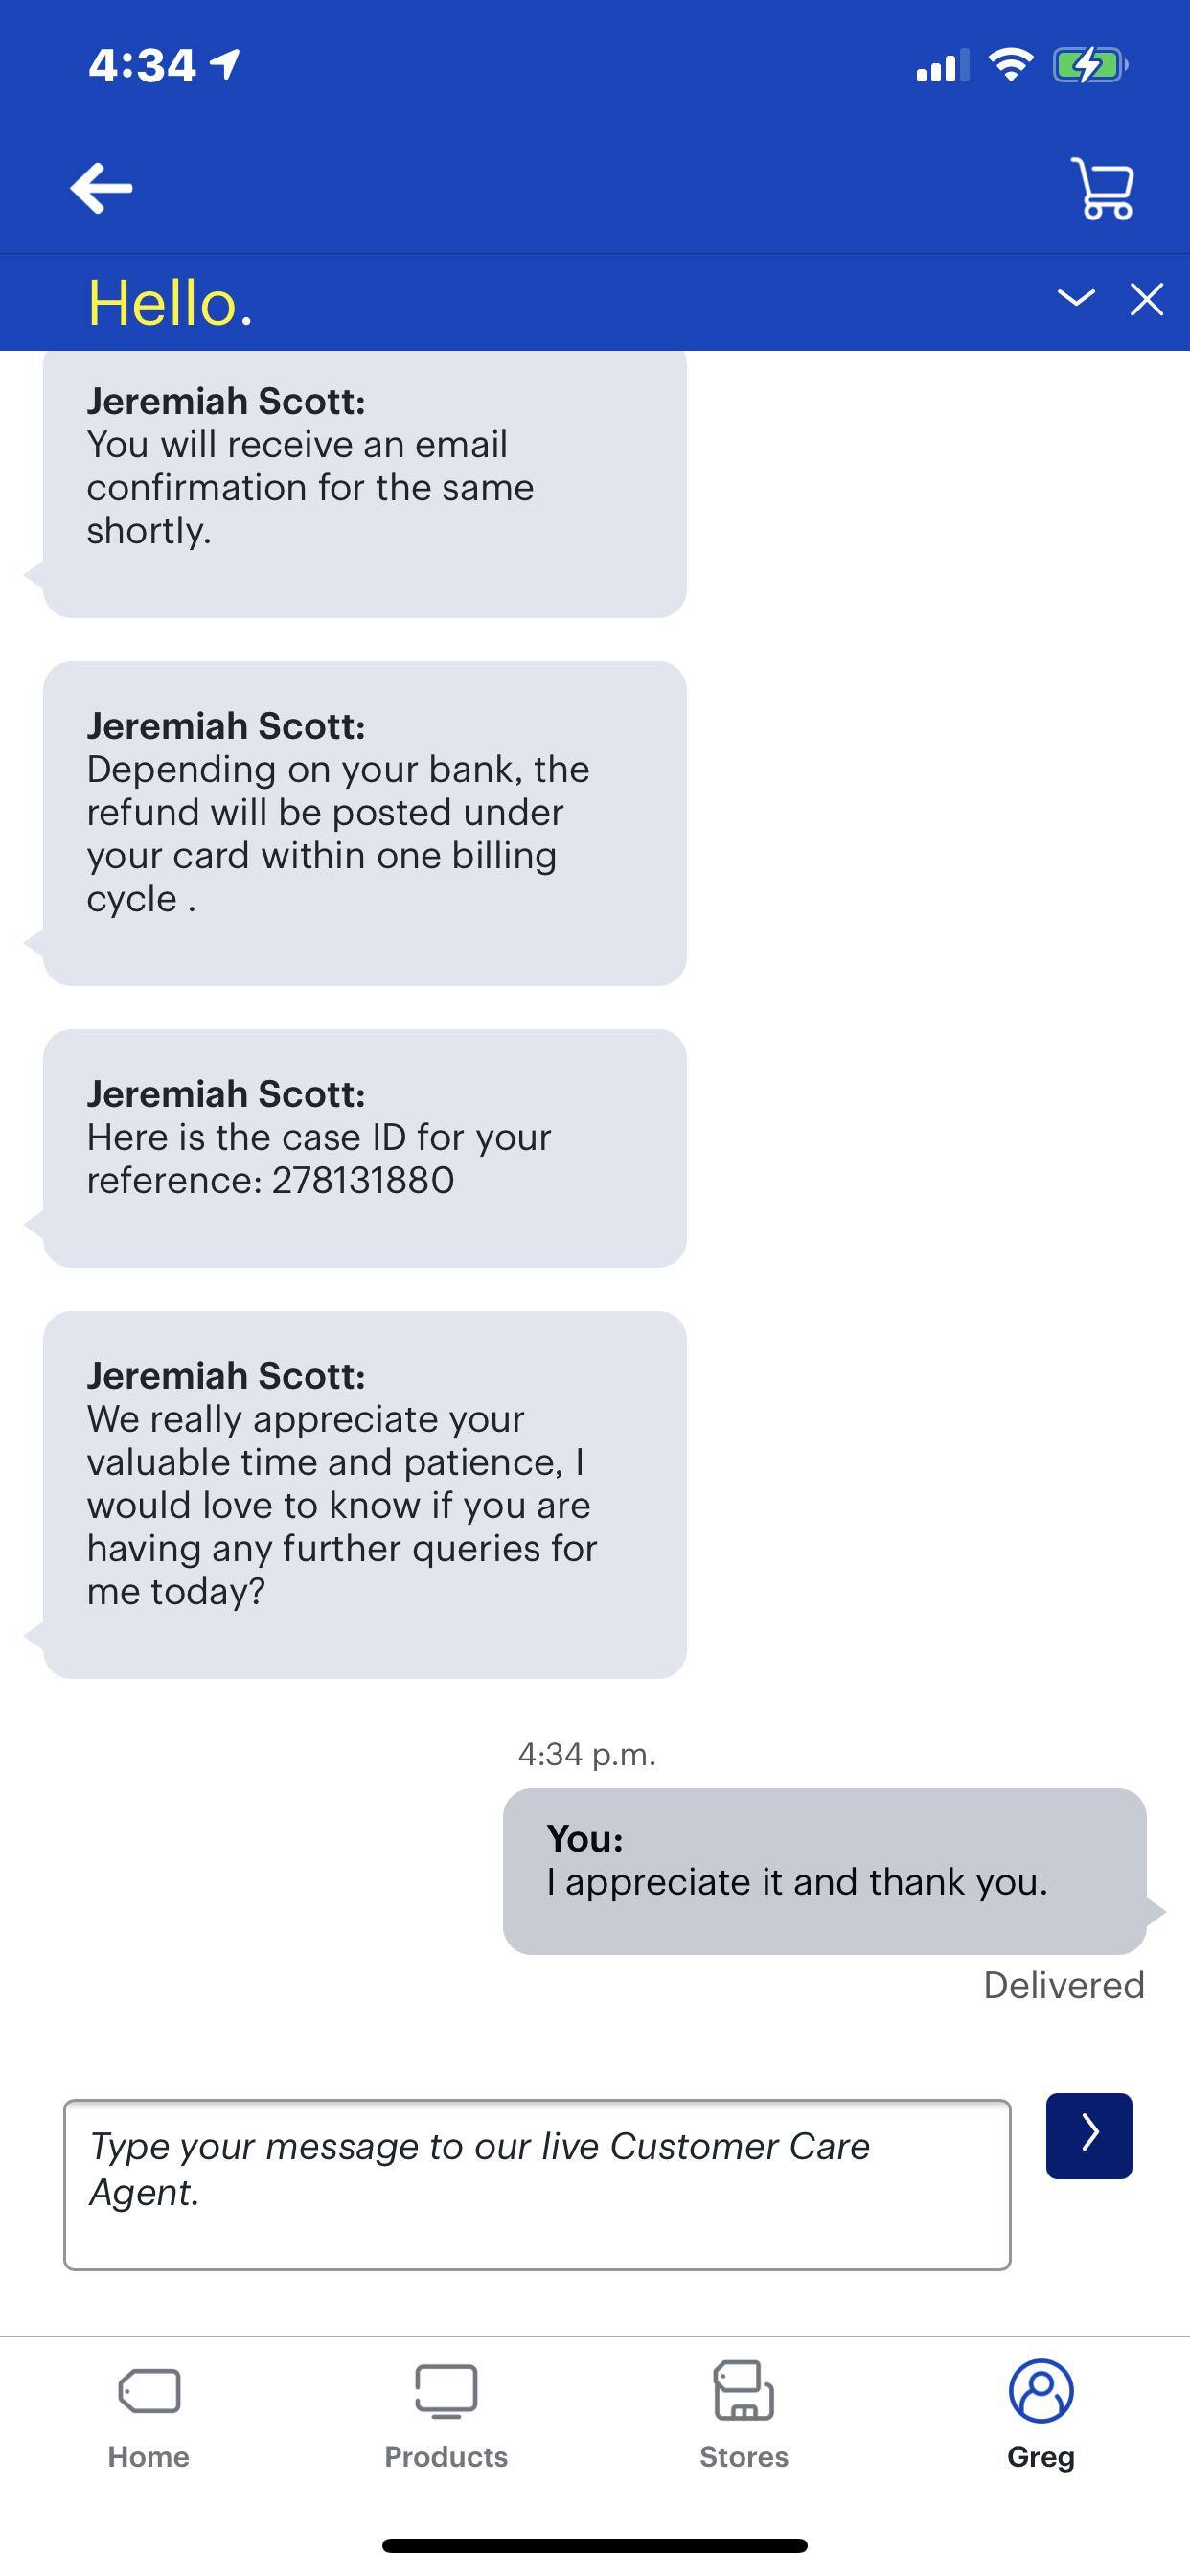Tap the refund billing cycle message
The height and width of the screenshot is (2576, 1190).
(x=365, y=823)
